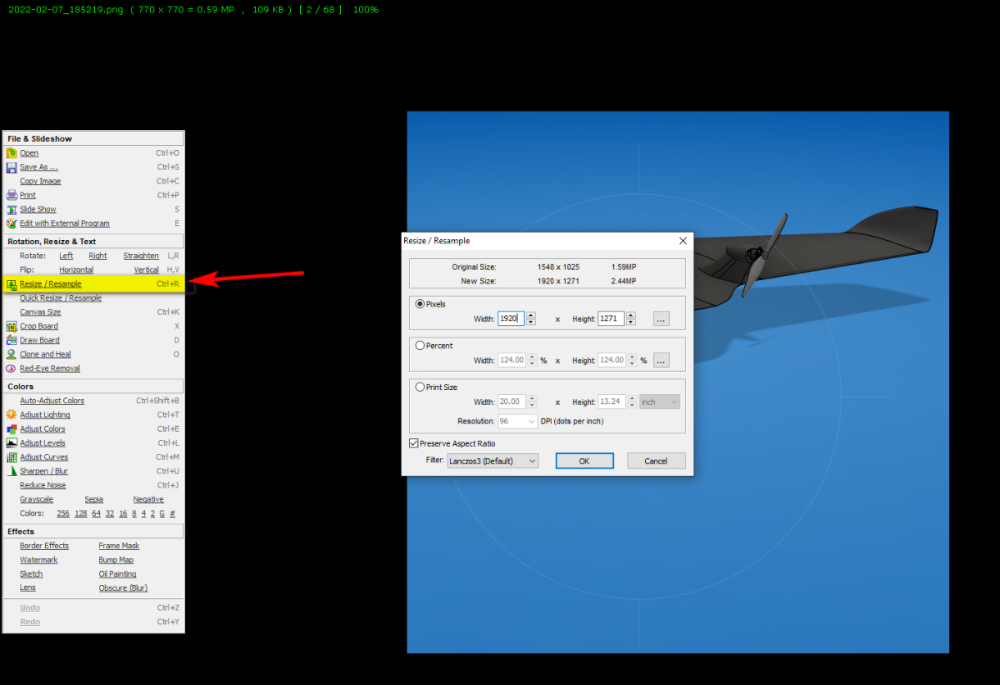
Task: Click the Red-Eye Removal icon
Action: pyautogui.click(x=11, y=368)
